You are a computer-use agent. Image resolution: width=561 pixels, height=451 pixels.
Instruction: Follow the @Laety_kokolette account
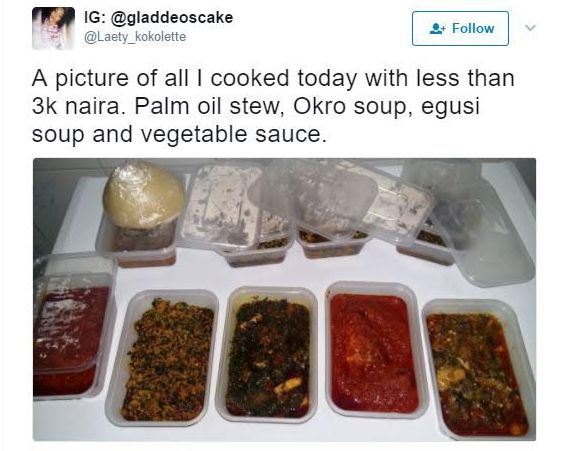[460, 29]
